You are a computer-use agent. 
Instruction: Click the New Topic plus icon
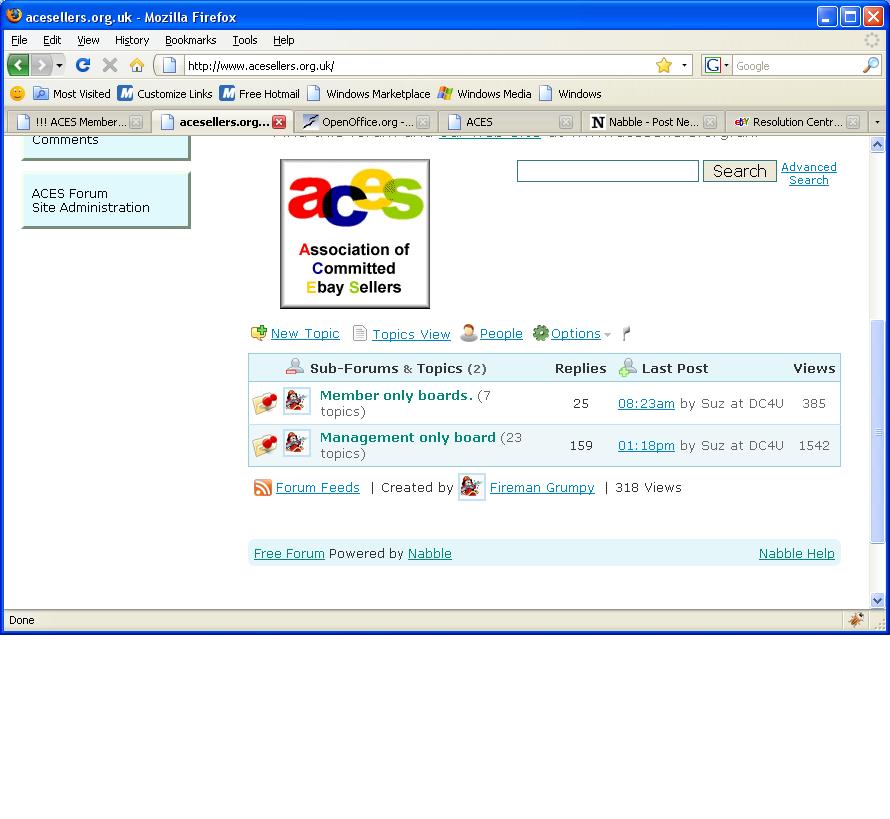point(258,334)
